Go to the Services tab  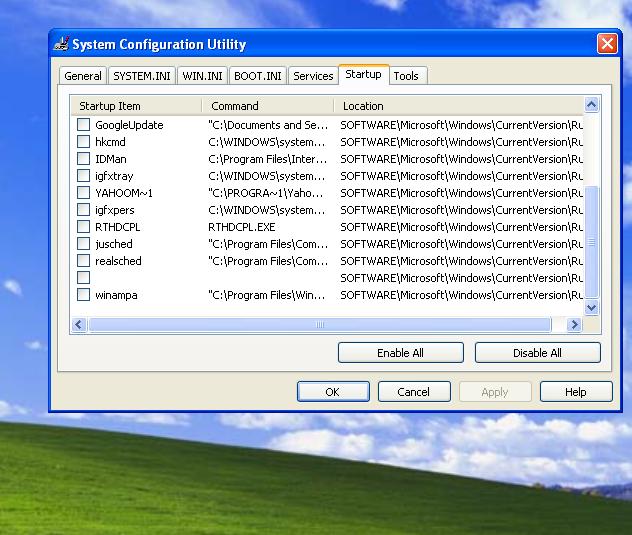point(313,76)
